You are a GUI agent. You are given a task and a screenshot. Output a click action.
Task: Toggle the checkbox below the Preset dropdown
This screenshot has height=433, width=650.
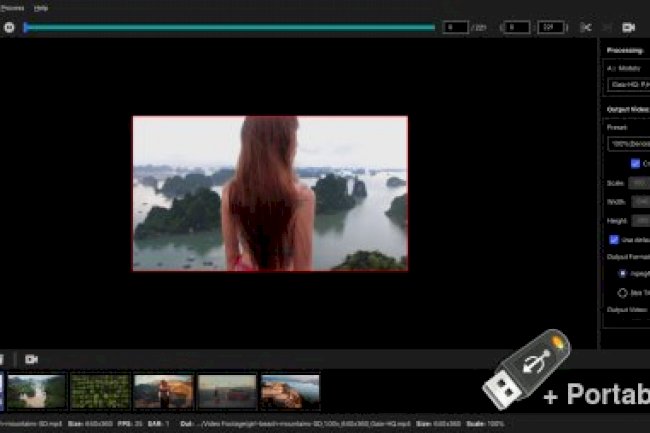click(x=635, y=163)
